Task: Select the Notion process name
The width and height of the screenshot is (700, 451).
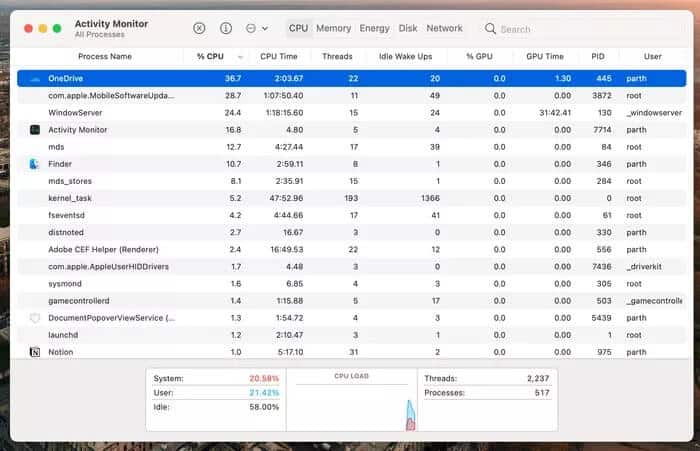Action: pos(61,352)
